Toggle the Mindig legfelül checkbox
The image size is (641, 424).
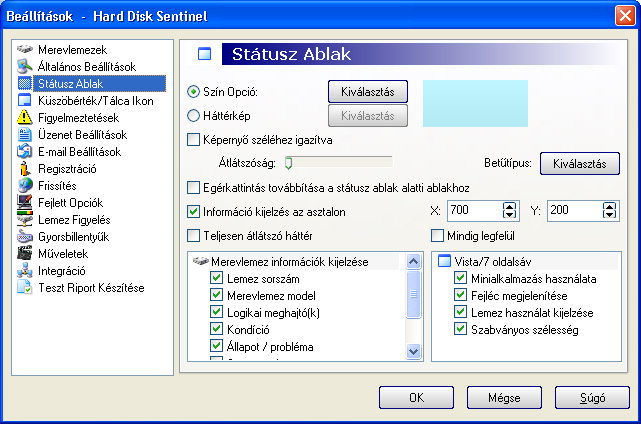tap(437, 236)
